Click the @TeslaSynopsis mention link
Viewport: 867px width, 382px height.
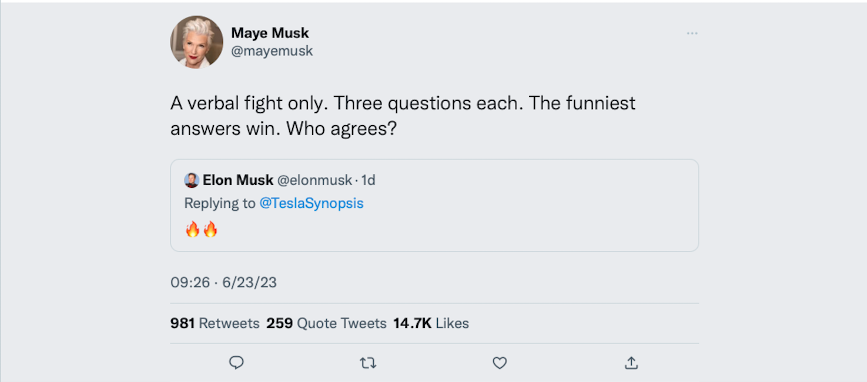[311, 203]
